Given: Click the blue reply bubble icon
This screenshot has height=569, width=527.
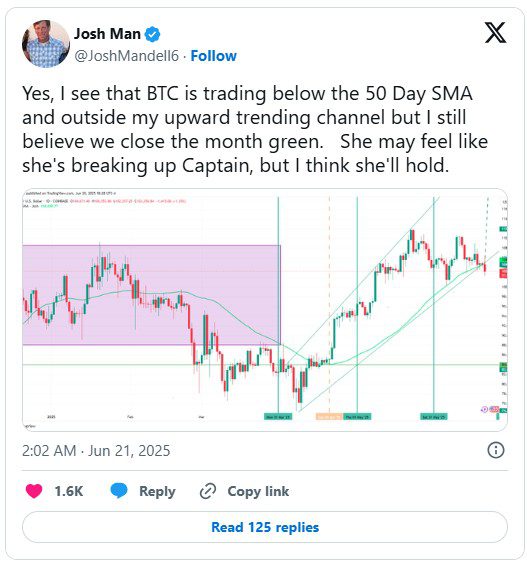Looking at the screenshot, I should point(119,491).
